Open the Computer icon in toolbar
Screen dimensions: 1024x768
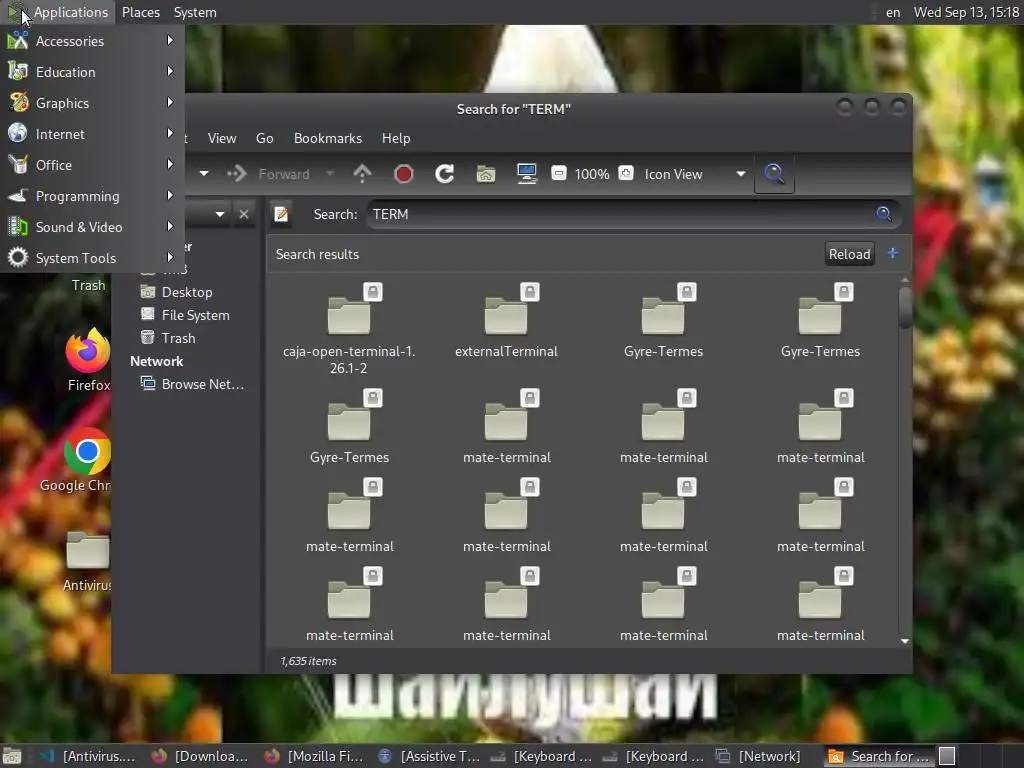(526, 174)
